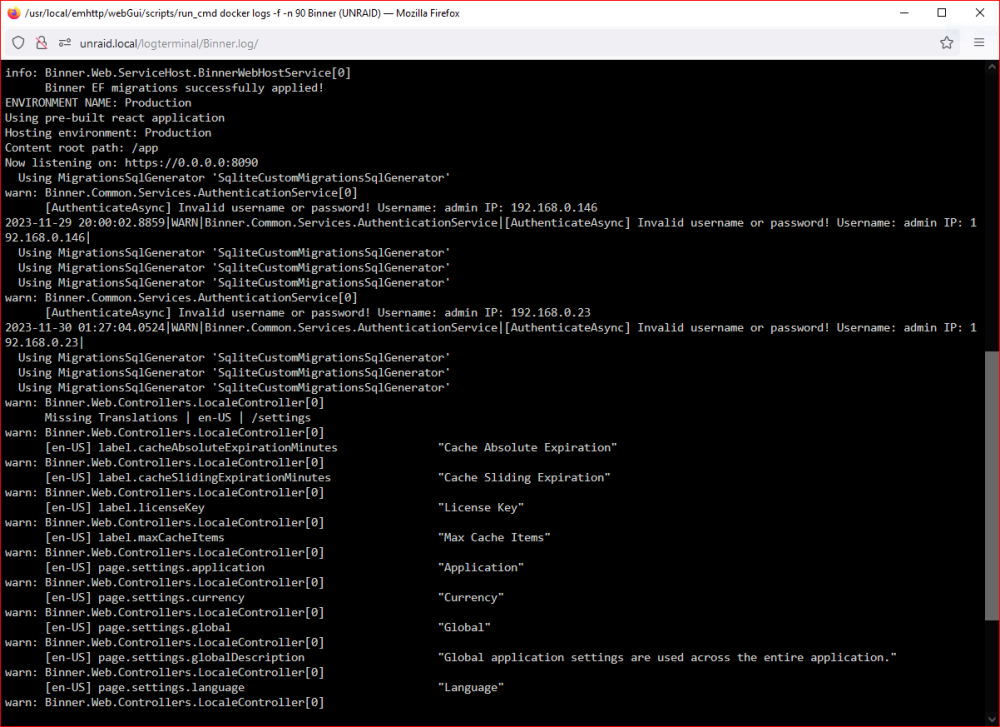Screen dimensions: 1000x727
Task: Click "Global application settings are used..." string
Action: click(667, 657)
